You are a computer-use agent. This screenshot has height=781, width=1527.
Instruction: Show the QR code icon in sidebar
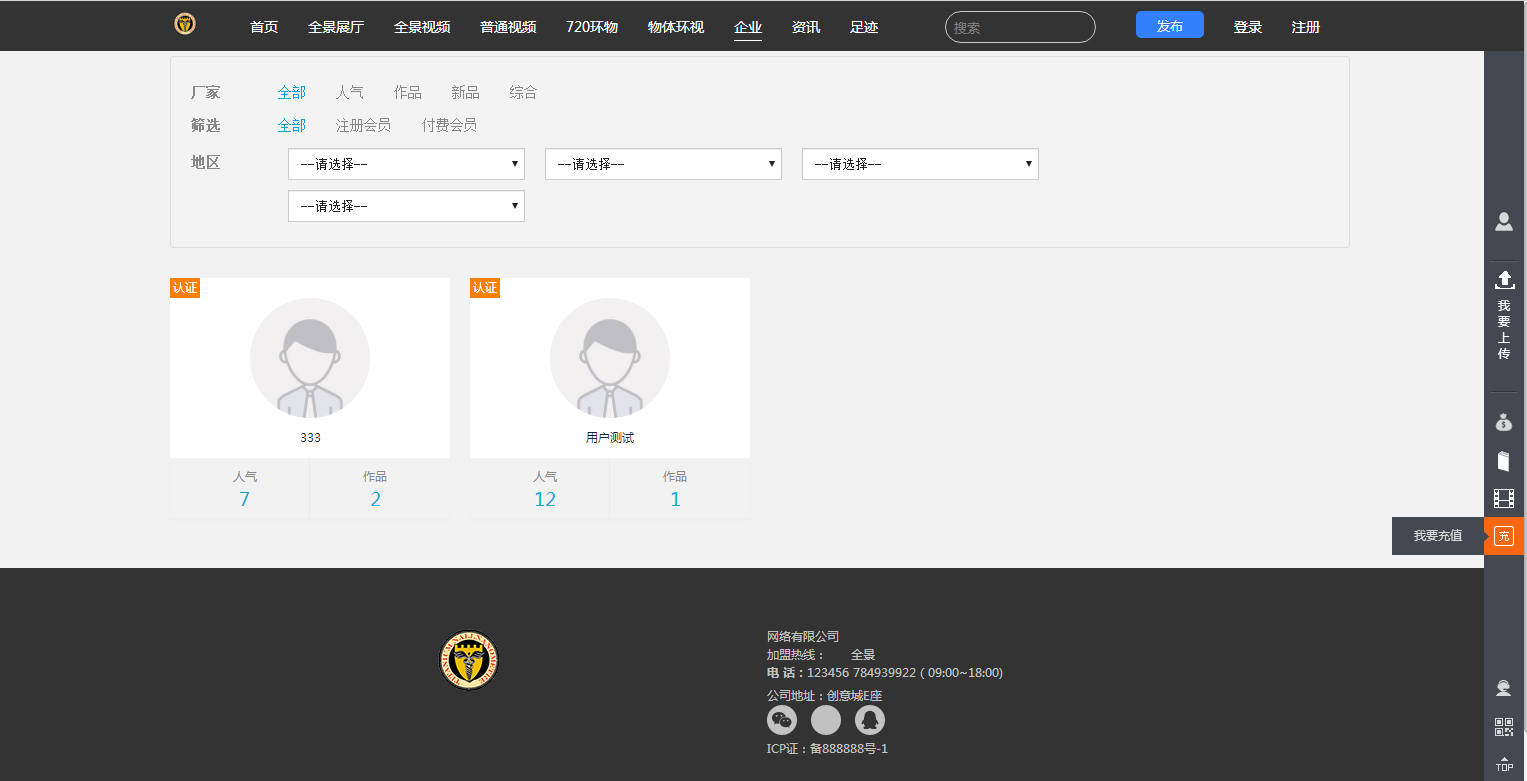pyautogui.click(x=1504, y=727)
